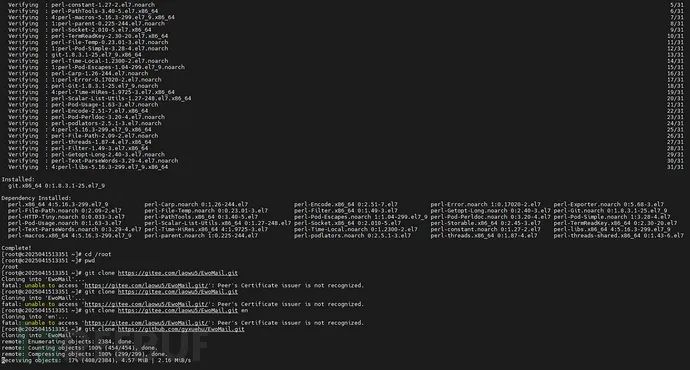Click the terminal cursor block before 'Receiving objects'

coord(3,360)
